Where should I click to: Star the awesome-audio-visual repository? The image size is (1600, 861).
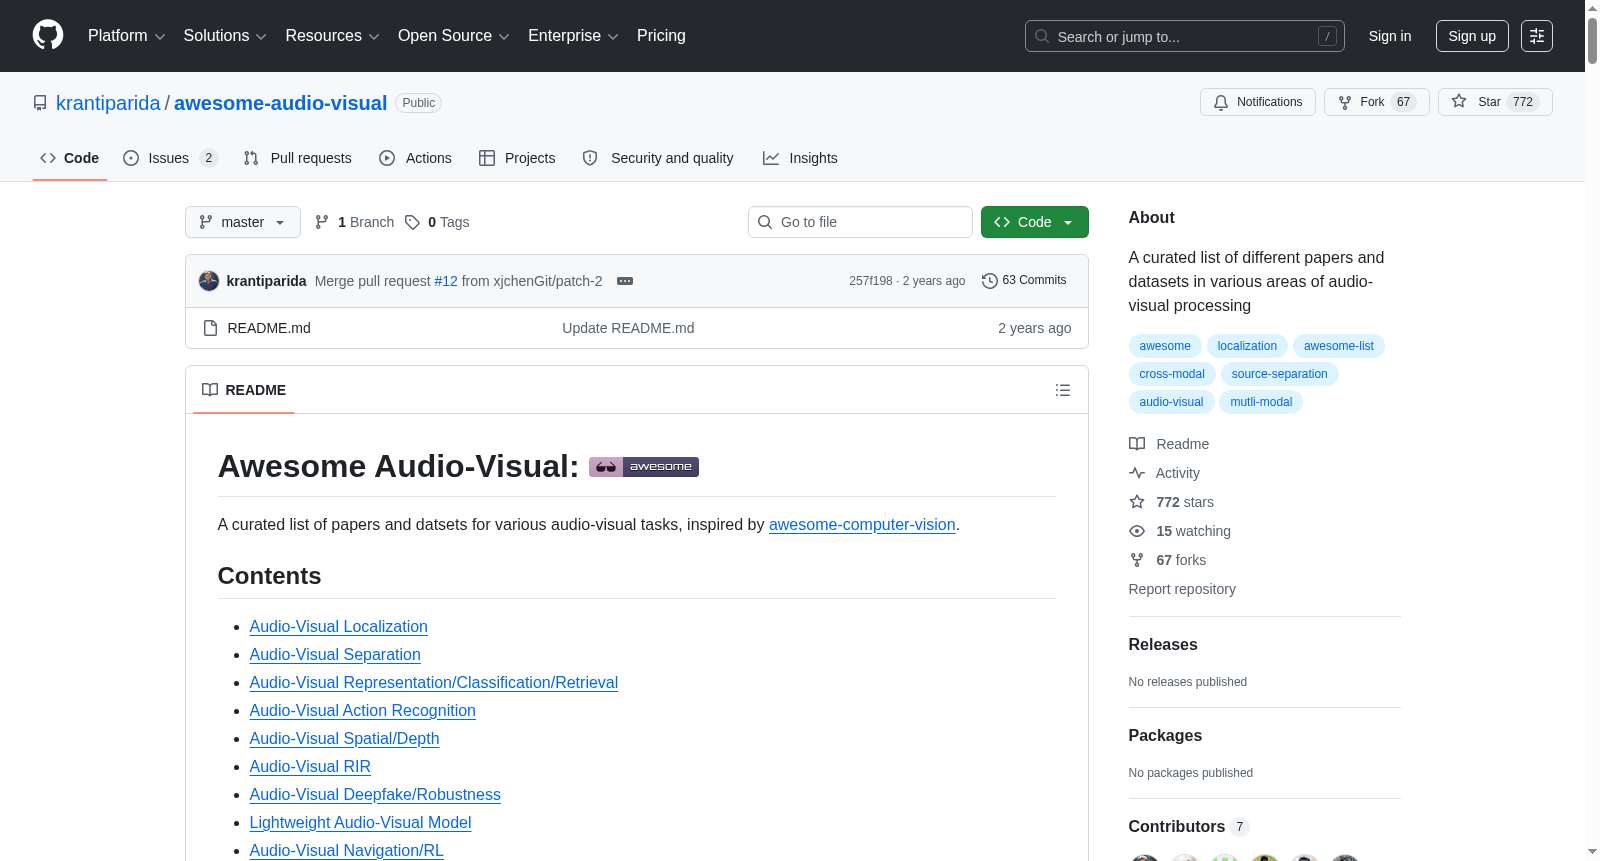click(x=1495, y=102)
